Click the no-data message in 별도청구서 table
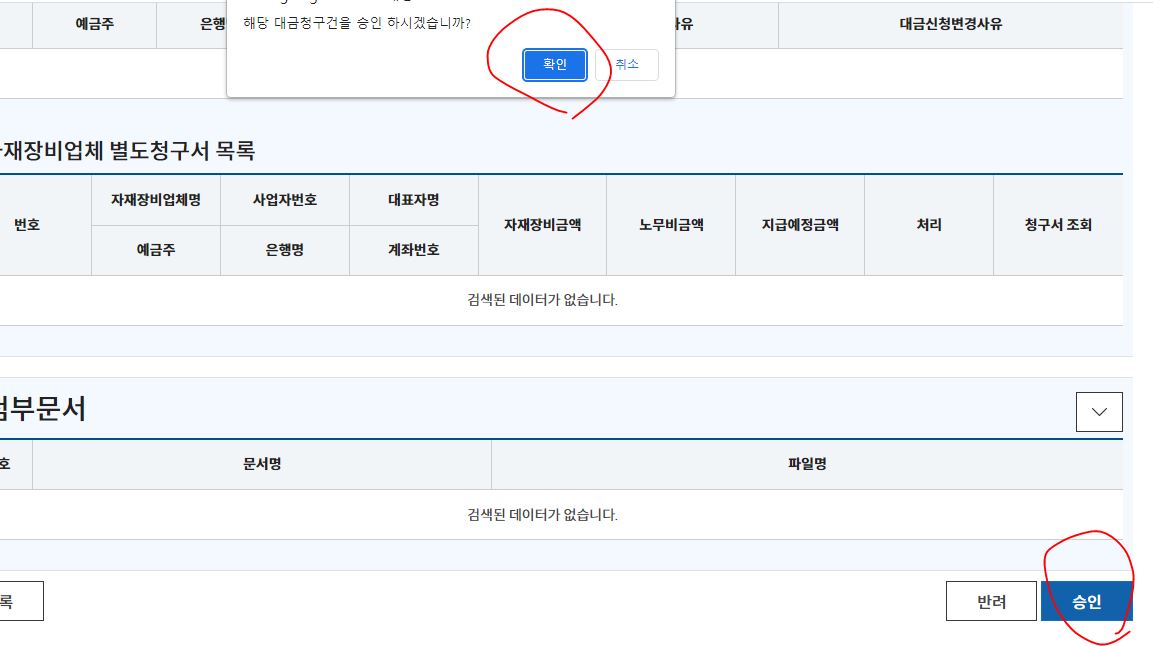The width and height of the screenshot is (1153, 646). (542, 300)
